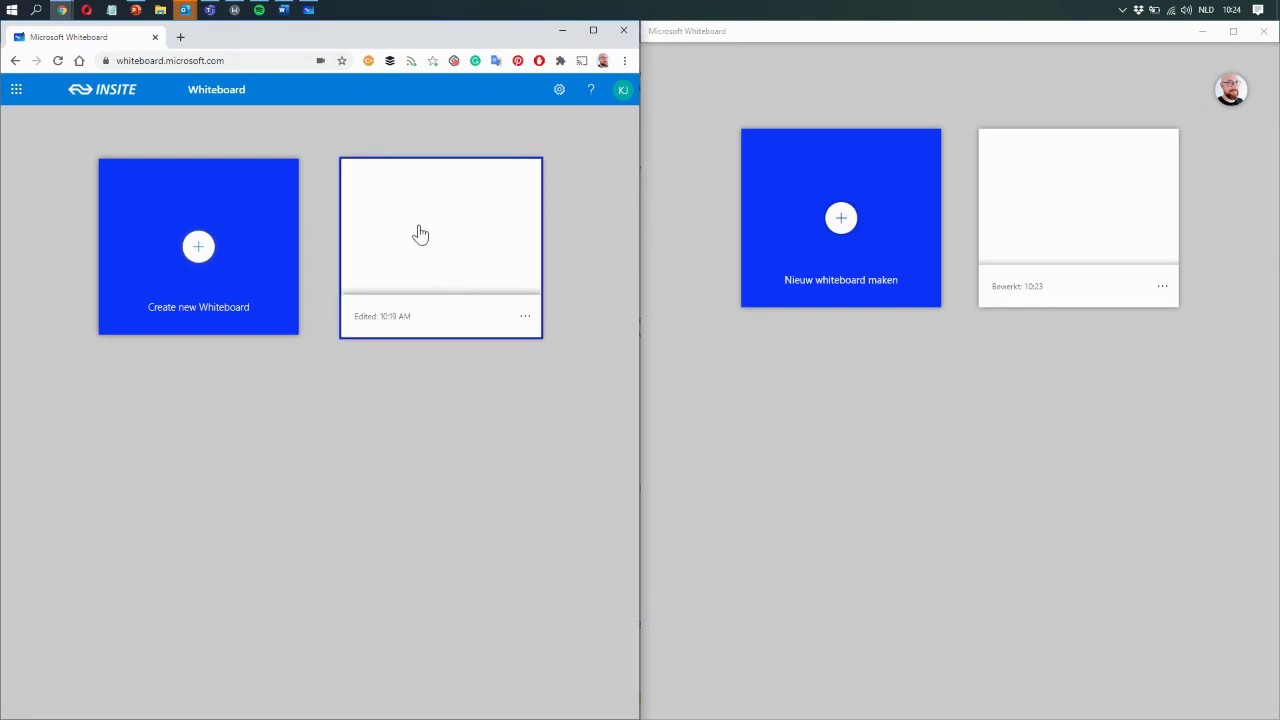Viewport: 1280px width, 720px height.
Task: Click the cast media icon in Chrome
Action: (x=582, y=61)
